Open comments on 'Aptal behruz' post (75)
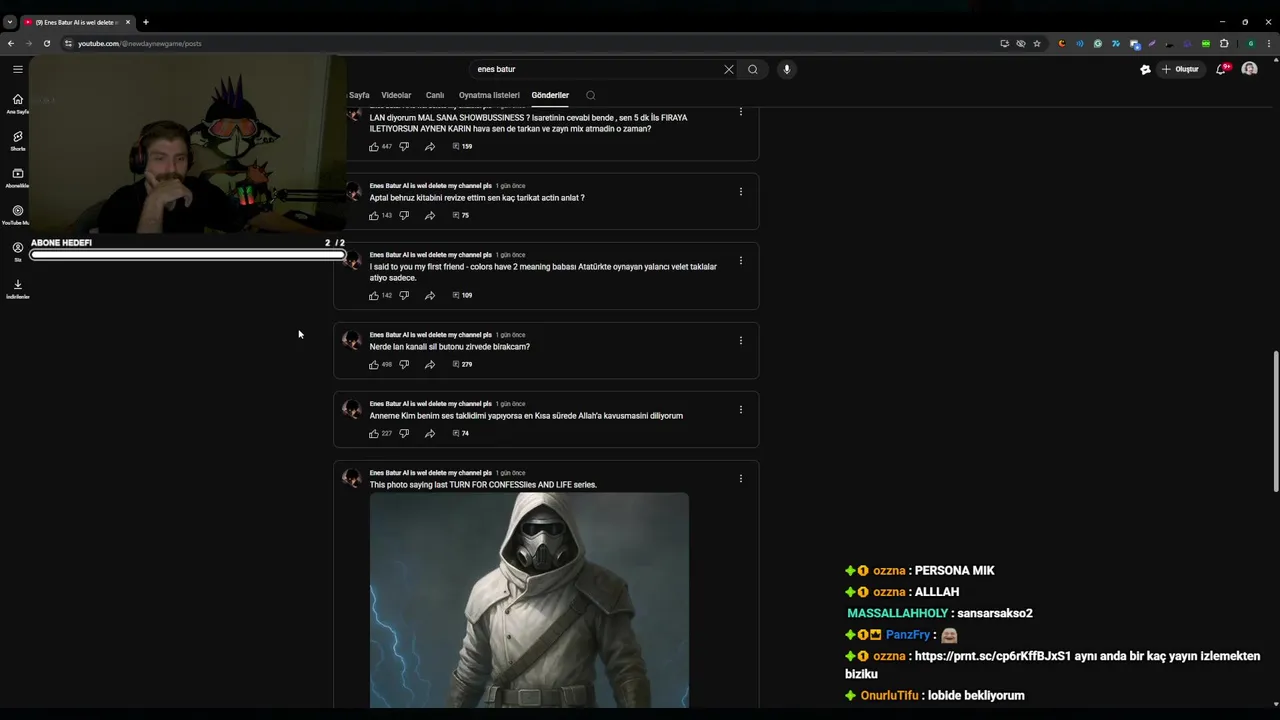Image resolution: width=1280 pixels, height=720 pixels. click(461, 215)
